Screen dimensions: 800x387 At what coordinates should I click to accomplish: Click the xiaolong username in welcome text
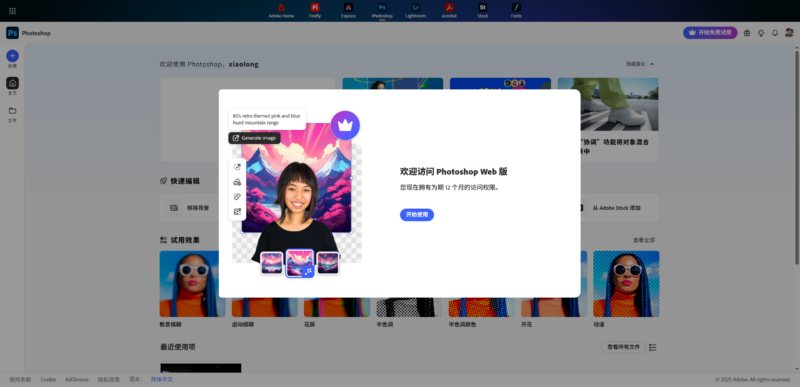click(x=243, y=64)
